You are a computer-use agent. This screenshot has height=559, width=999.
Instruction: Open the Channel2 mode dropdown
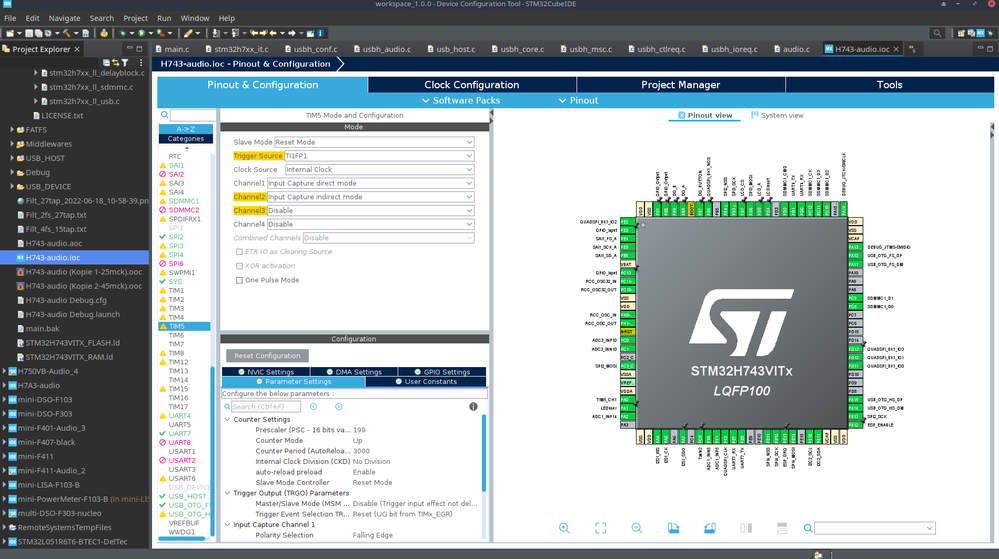coord(370,197)
